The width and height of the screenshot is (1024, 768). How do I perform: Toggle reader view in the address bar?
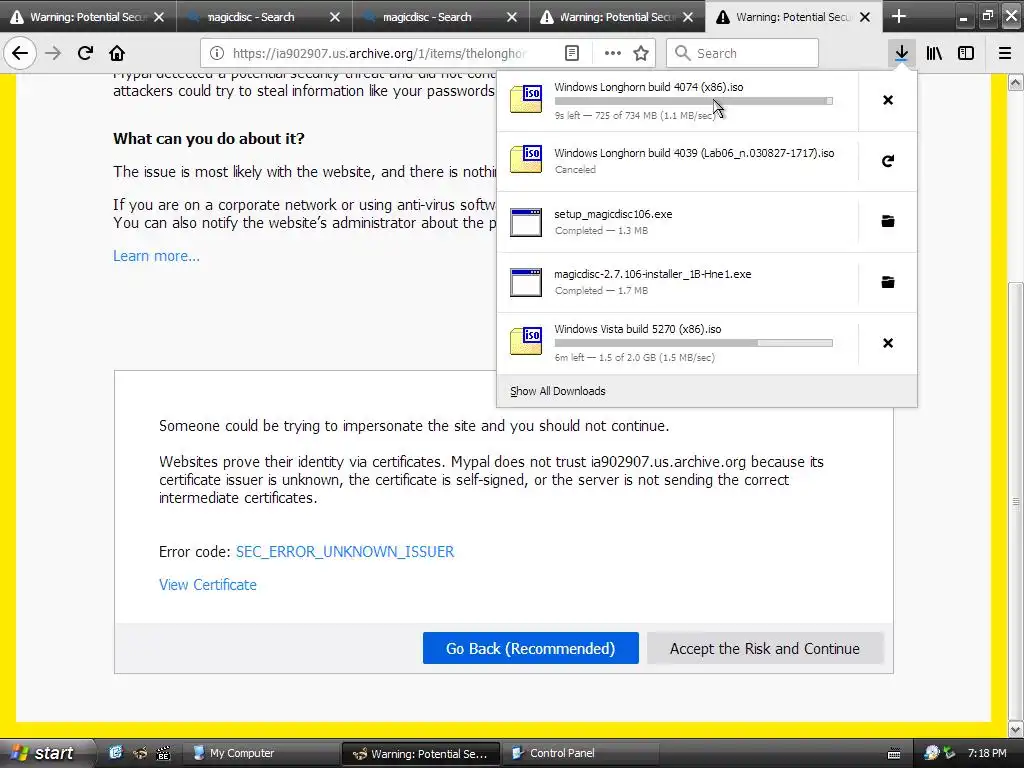[572, 53]
